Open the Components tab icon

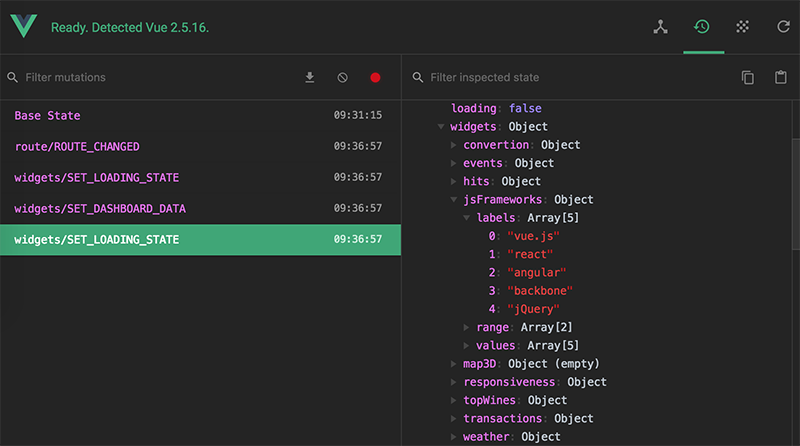point(661,27)
